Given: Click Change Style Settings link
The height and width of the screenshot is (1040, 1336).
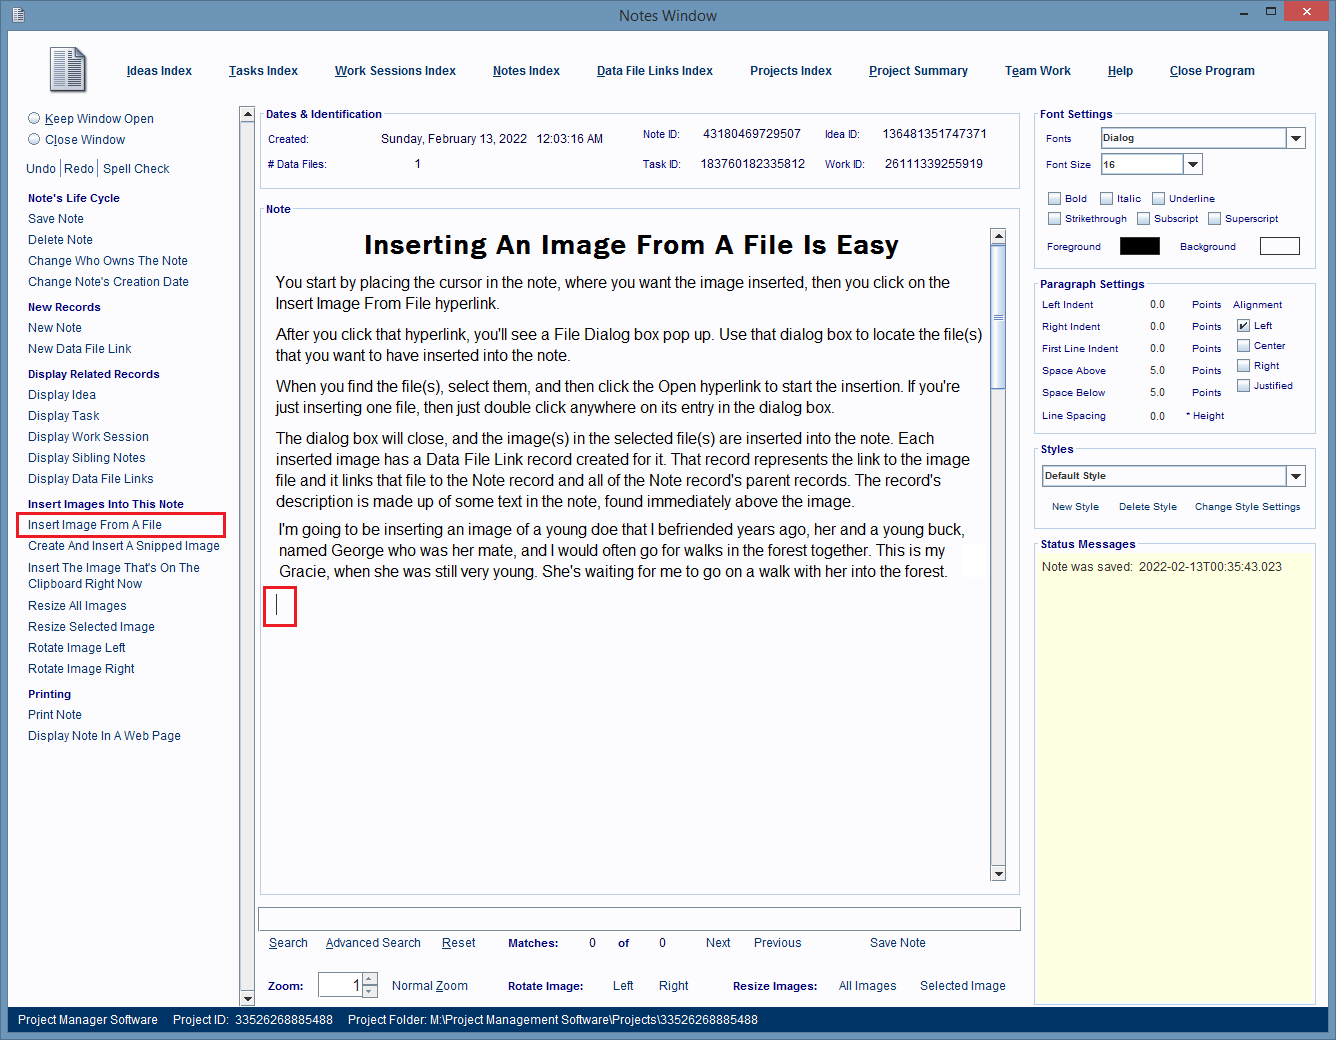Looking at the screenshot, I should 1247,507.
